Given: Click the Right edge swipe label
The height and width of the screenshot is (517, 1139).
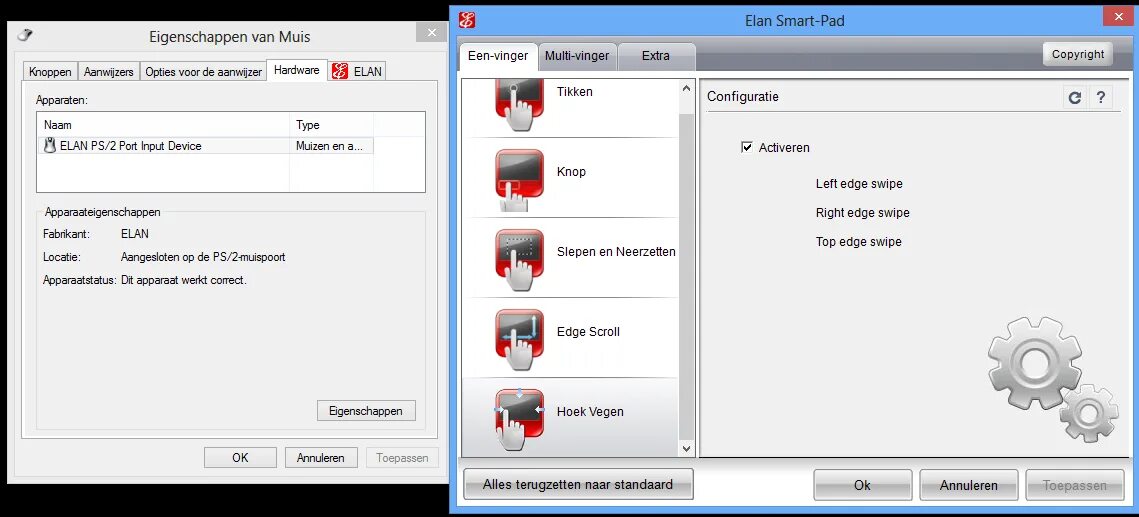Looking at the screenshot, I should pyautogui.click(x=863, y=213).
